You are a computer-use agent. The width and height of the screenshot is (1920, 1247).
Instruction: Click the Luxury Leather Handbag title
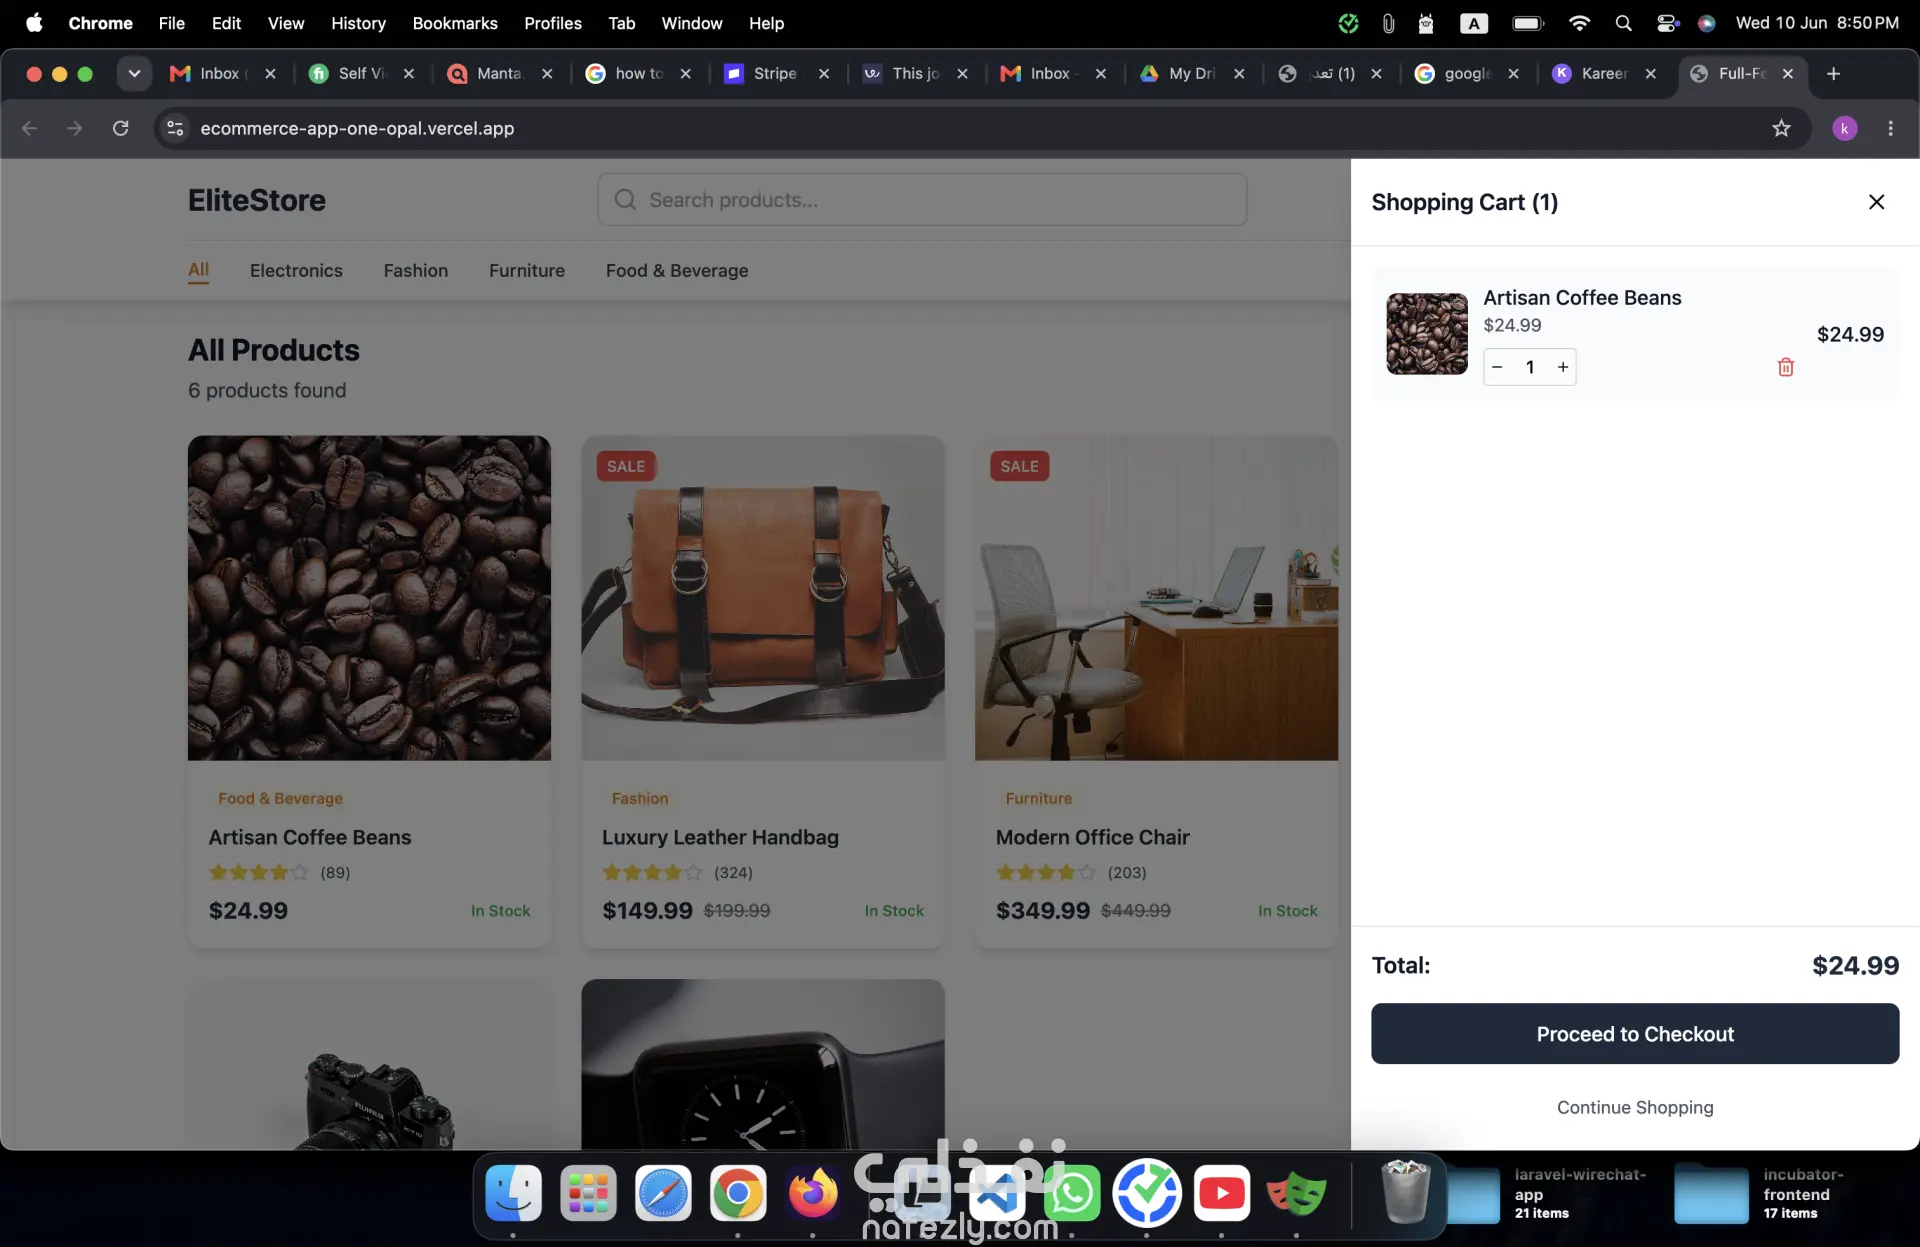720,837
